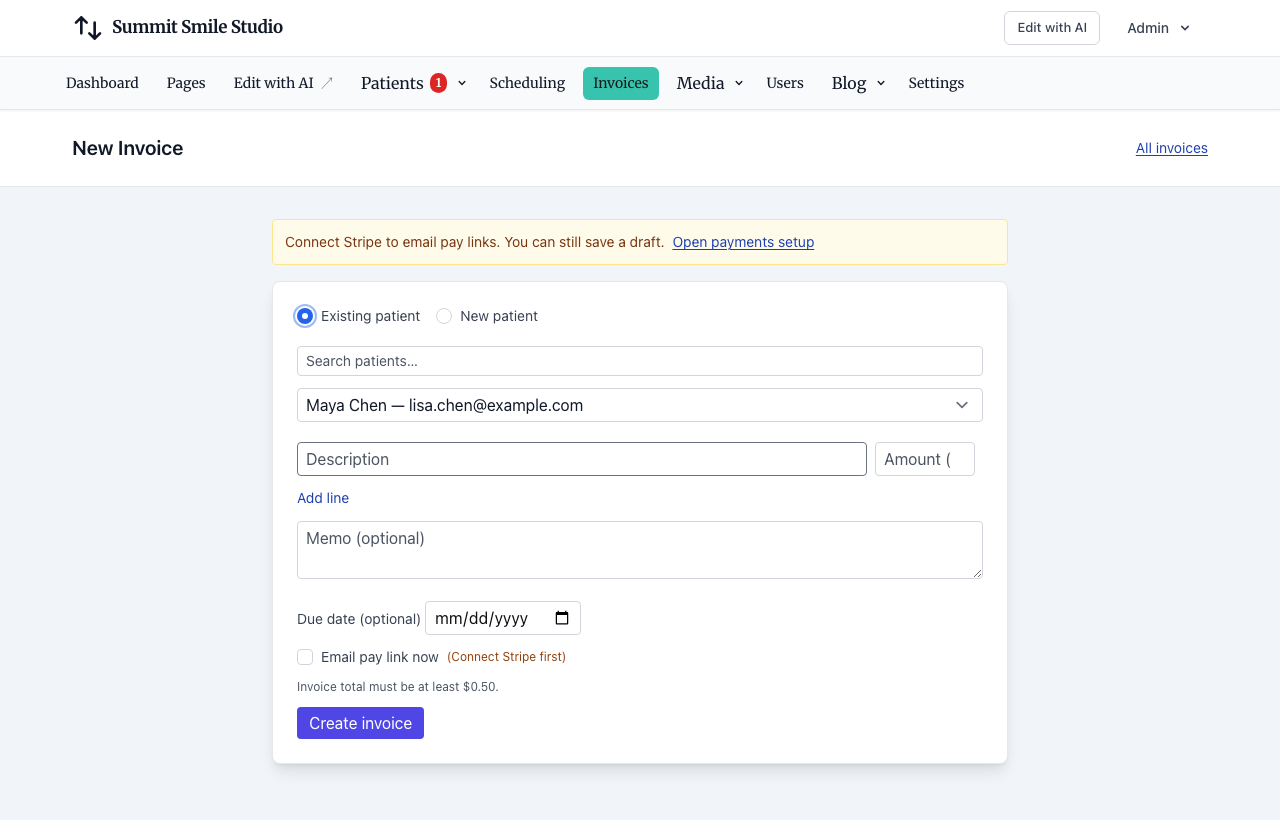The width and height of the screenshot is (1280, 820).
Task: Open the Users nav item
Action: (x=785, y=83)
